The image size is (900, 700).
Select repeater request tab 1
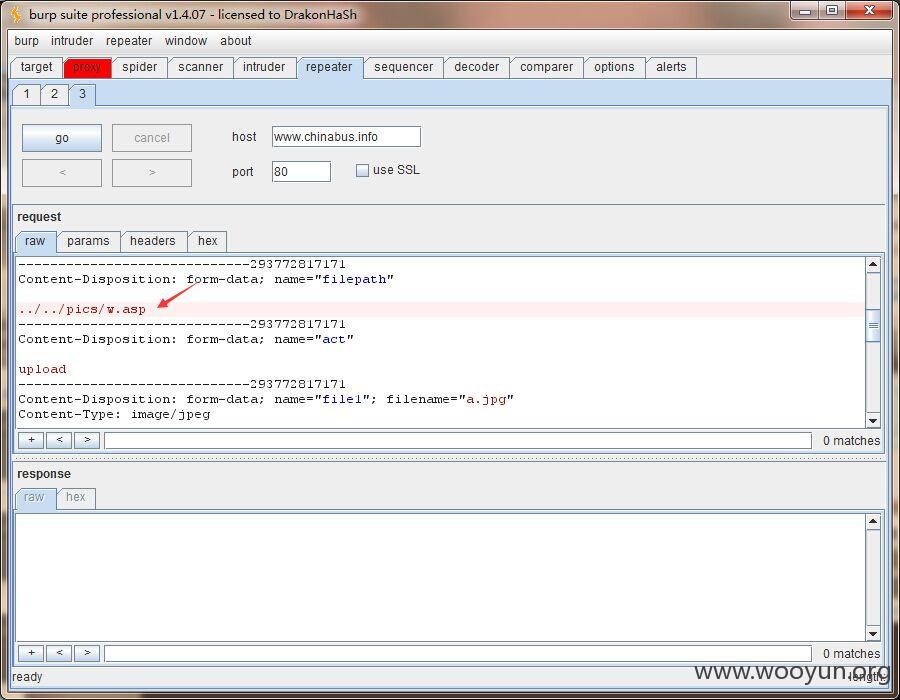pos(26,94)
